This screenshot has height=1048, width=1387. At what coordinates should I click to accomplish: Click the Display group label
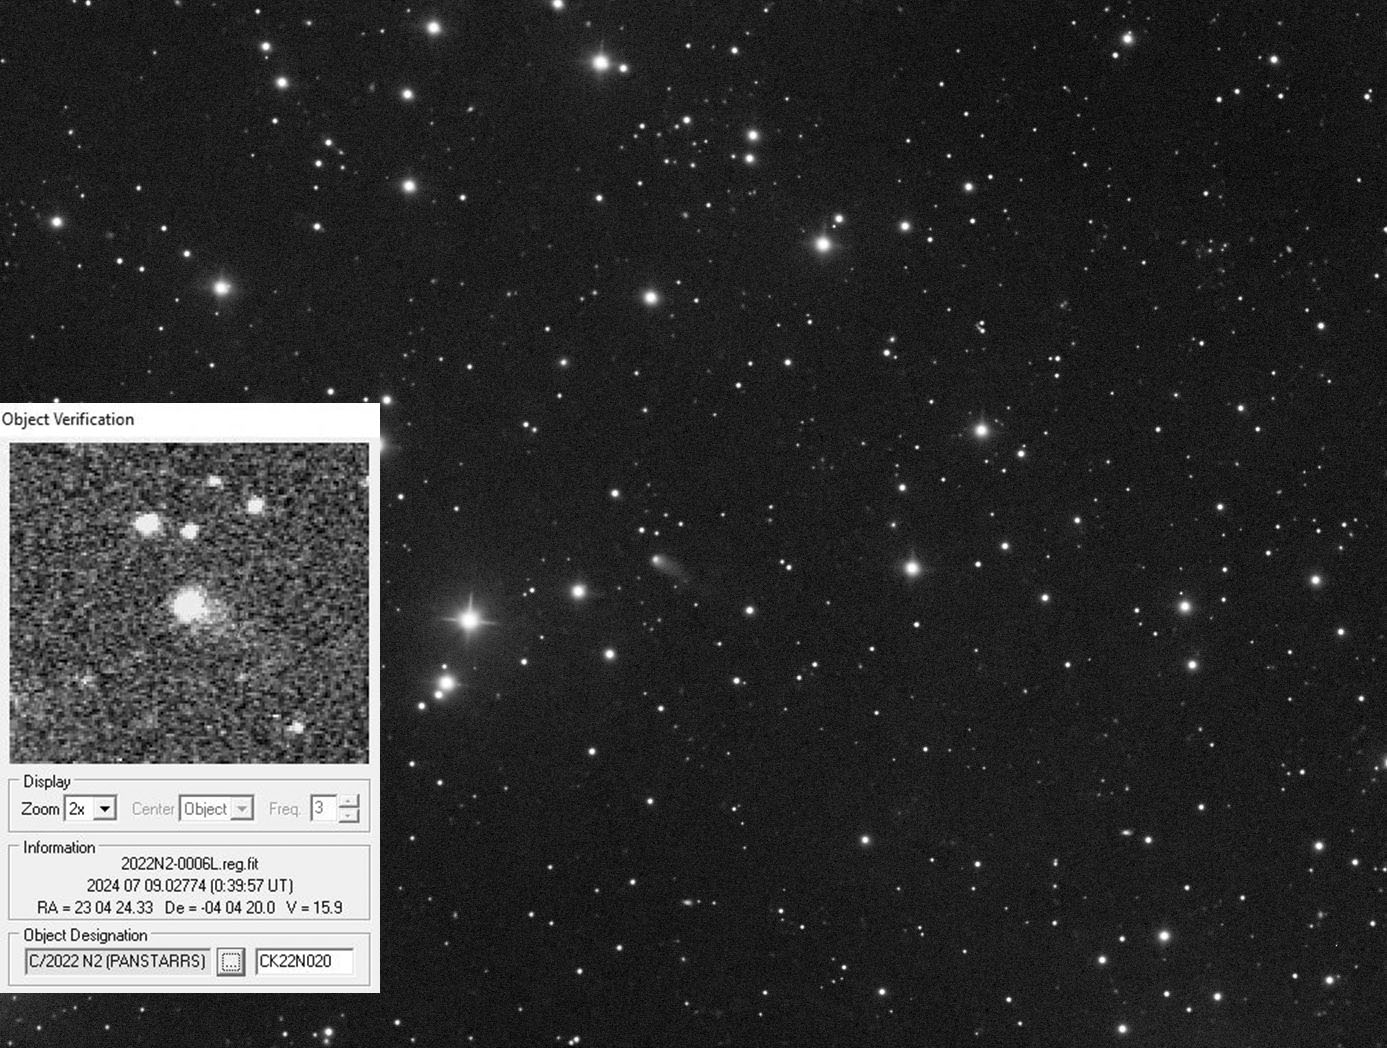[47, 781]
